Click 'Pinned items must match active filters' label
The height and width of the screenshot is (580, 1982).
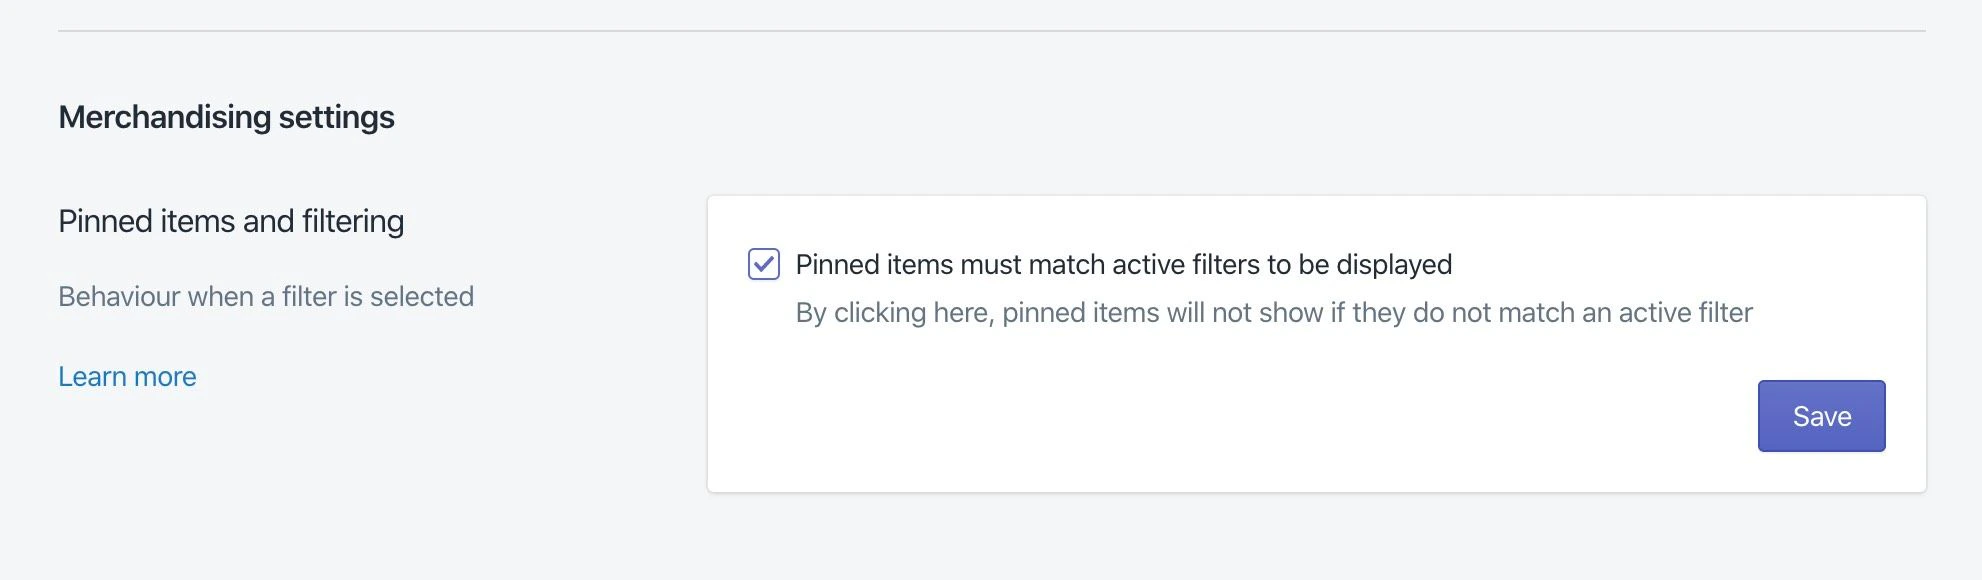point(1122,265)
